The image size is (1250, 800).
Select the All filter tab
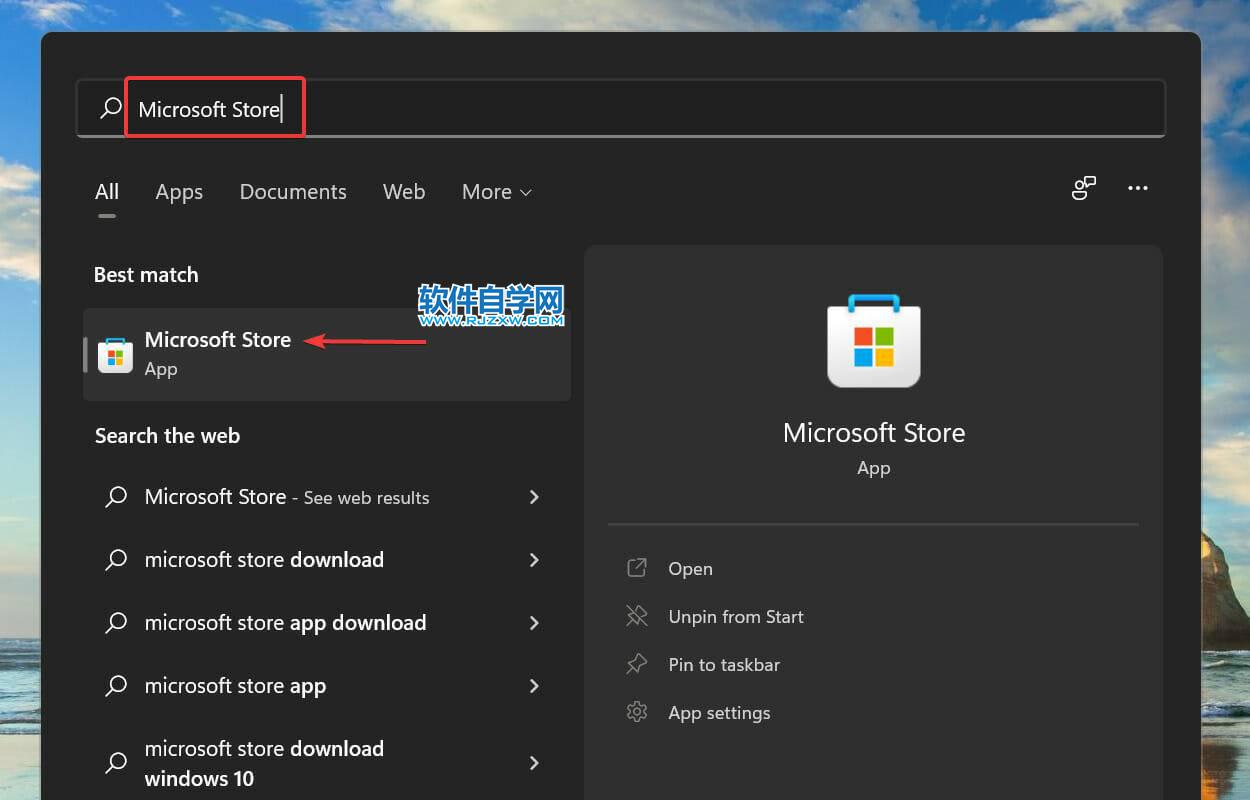click(107, 192)
